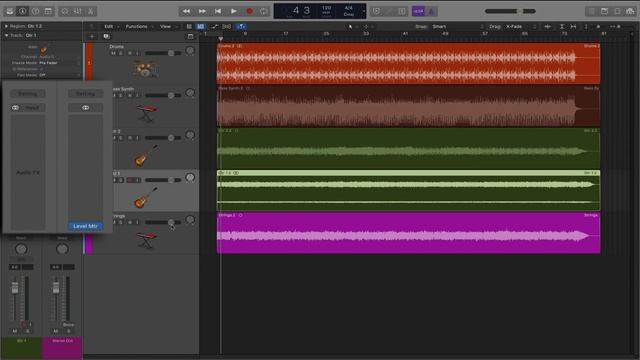This screenshot has width=640, height=360.
Task: Click the Bass Synth keyboard icon
Action: (x=147, y=113)
